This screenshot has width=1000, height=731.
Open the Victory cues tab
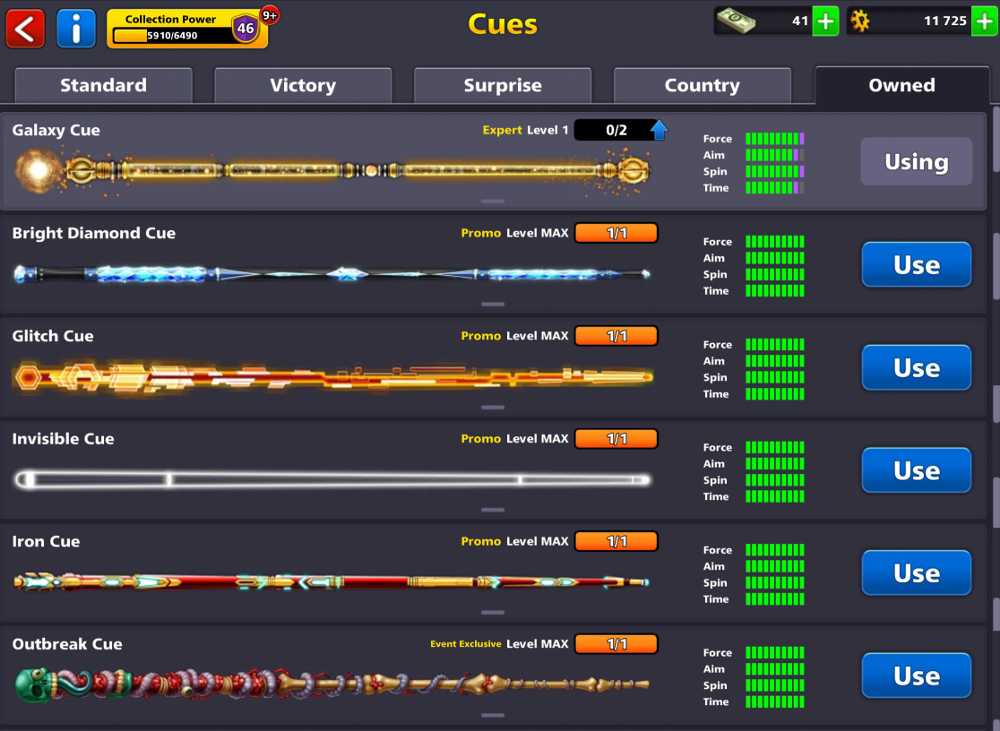[x=303, y=86]
